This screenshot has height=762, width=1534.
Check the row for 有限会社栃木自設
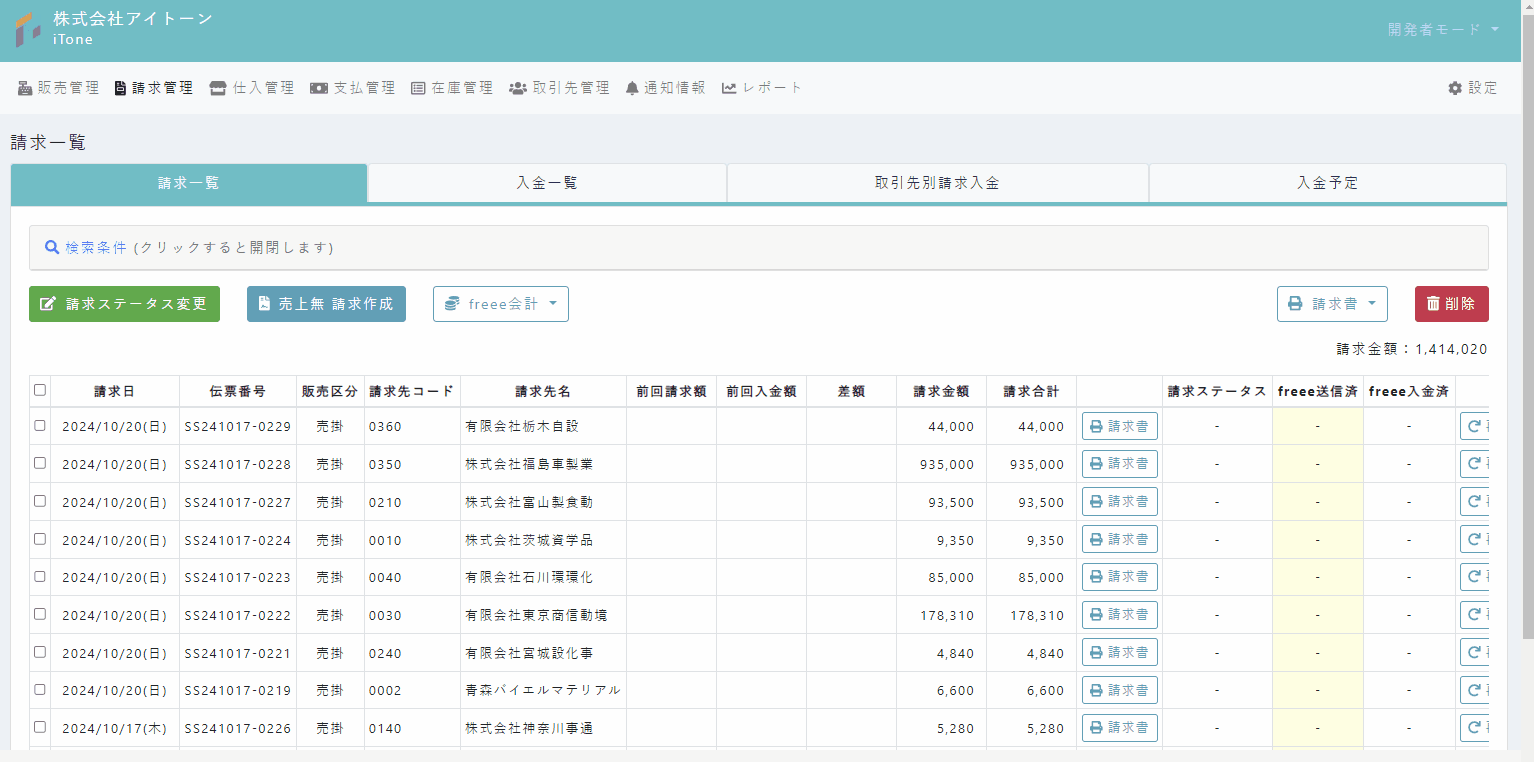tap(40, 425)
